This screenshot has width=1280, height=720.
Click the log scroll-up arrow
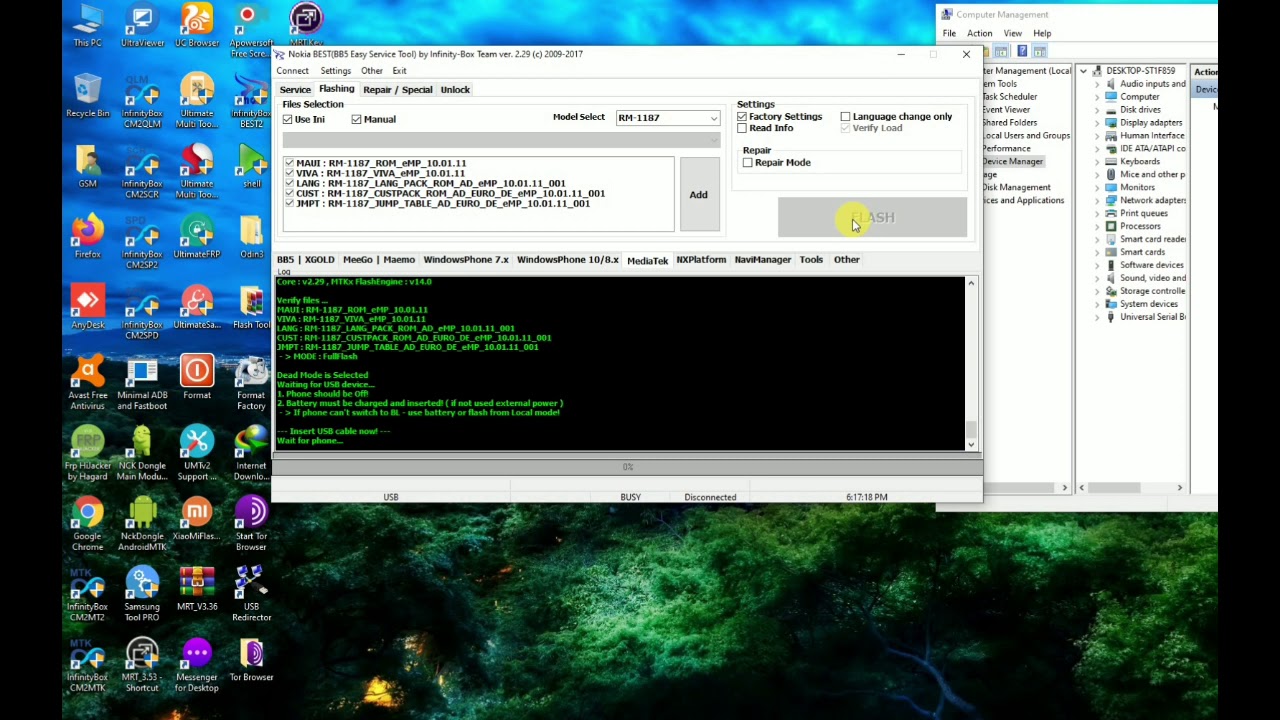(x=971, y=285)
